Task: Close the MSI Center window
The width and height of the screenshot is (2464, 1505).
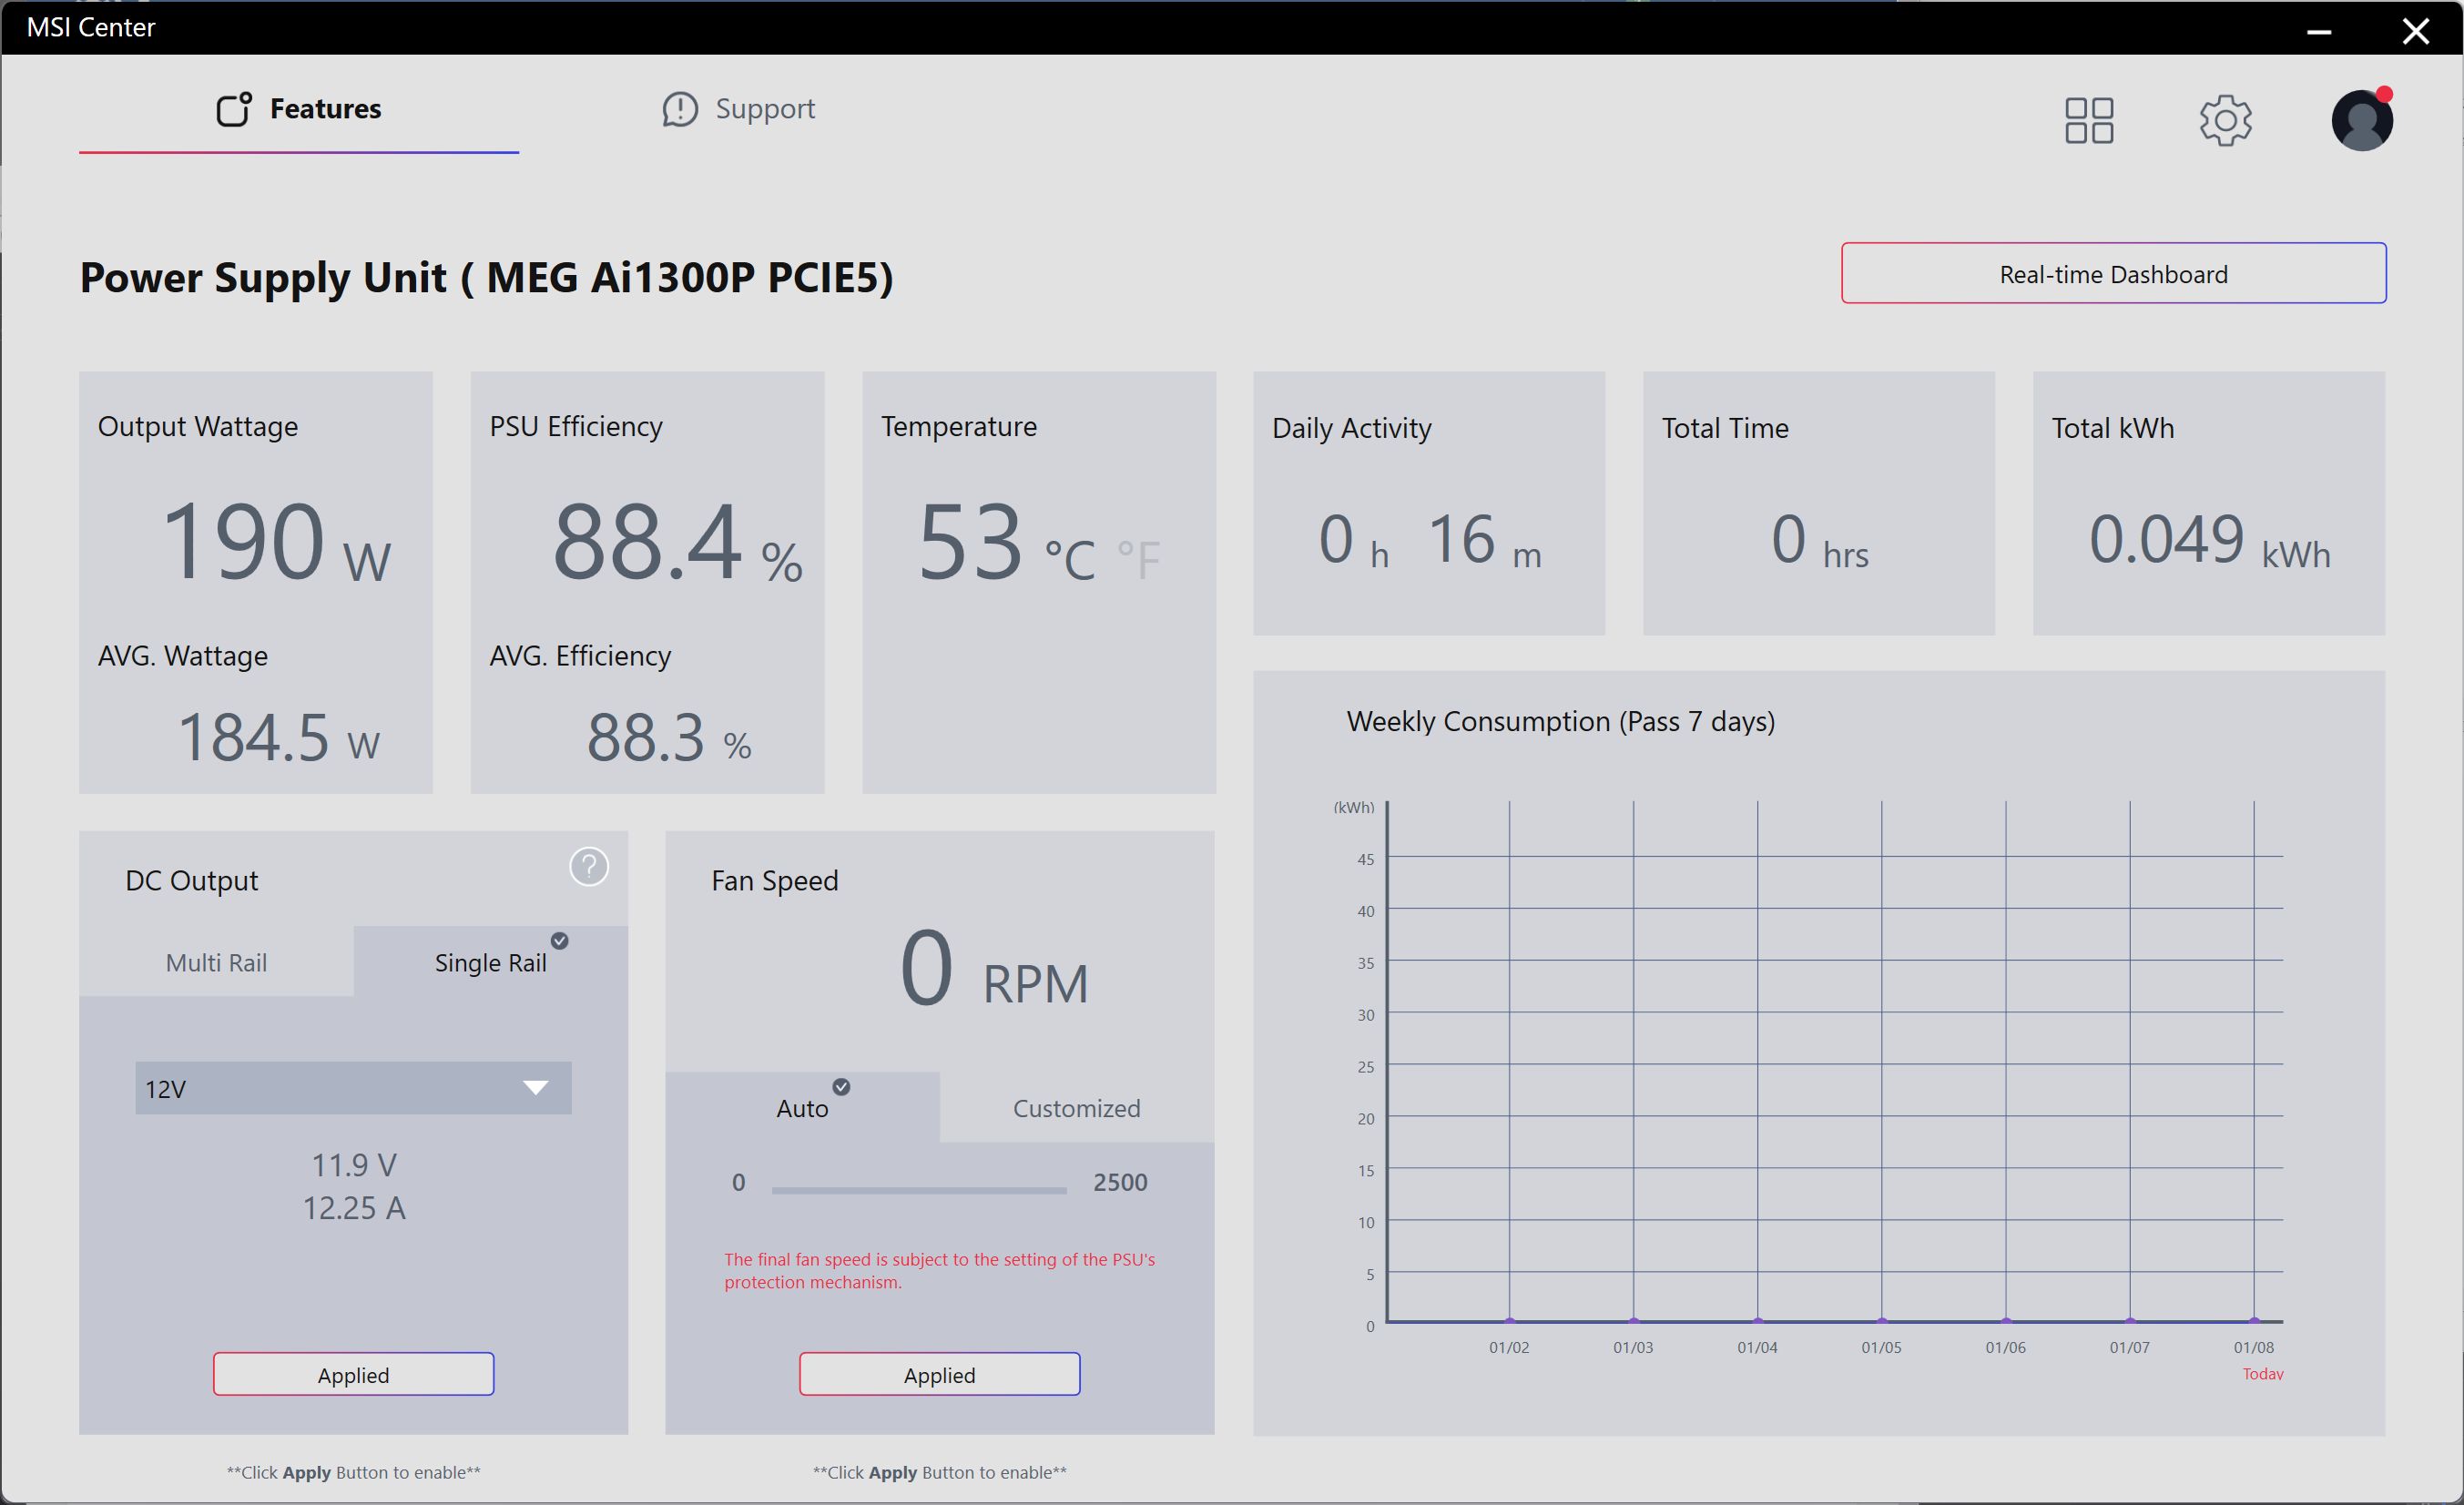Action: point(2415,31)
